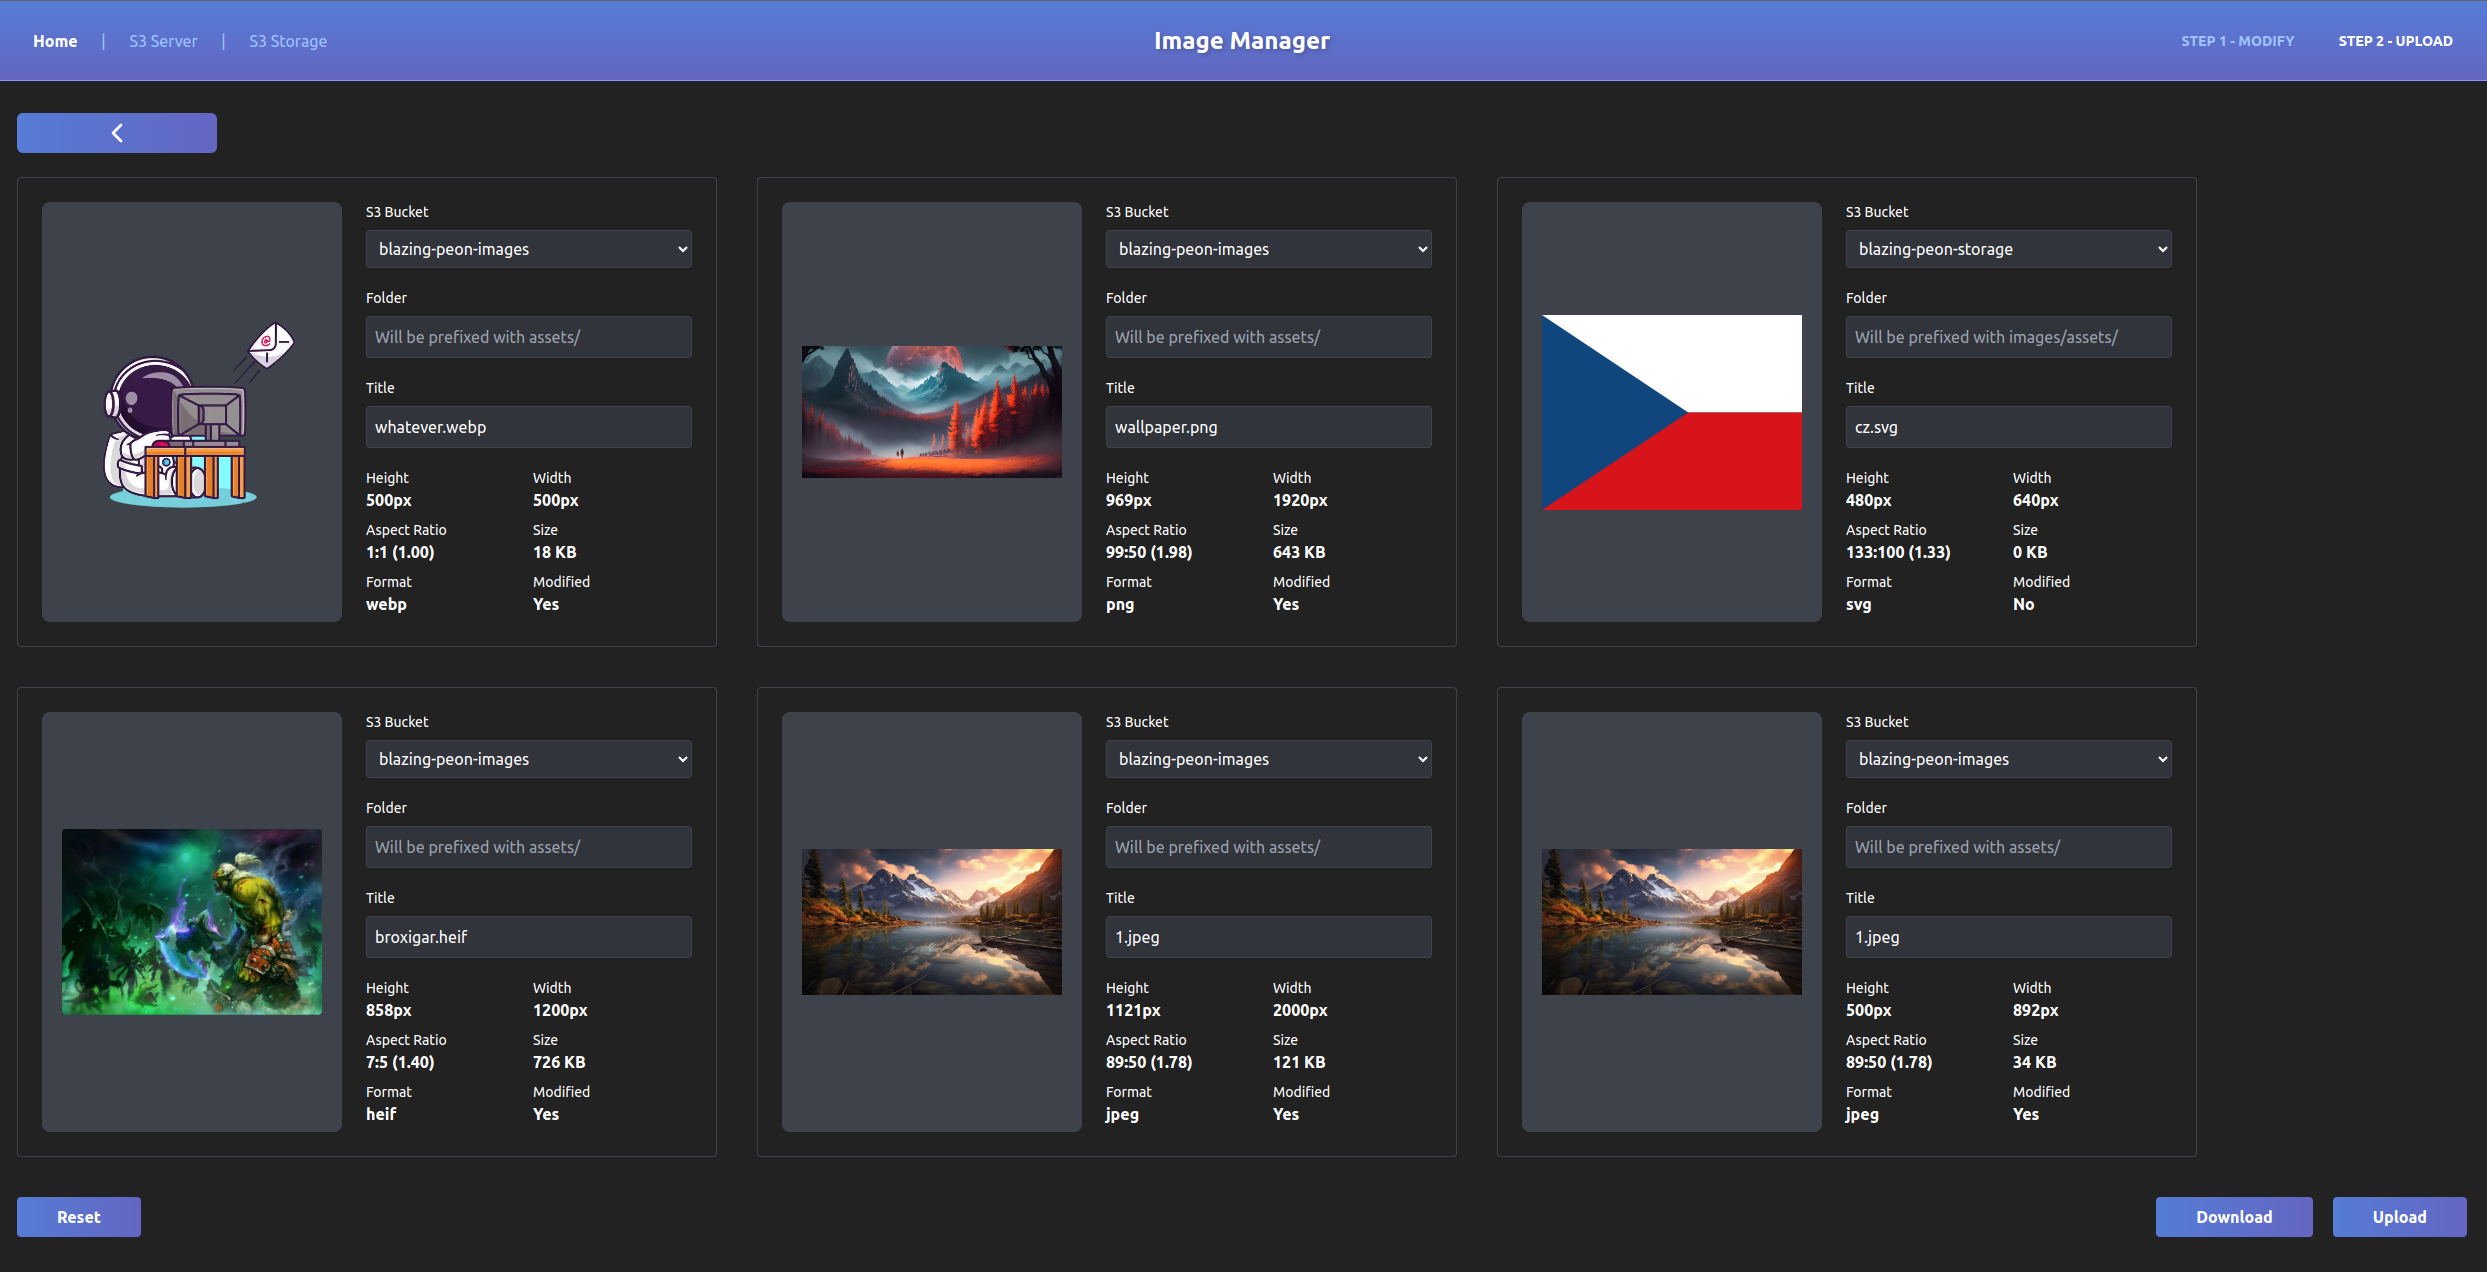This screenshot has height=1272, width=2487.
Task: Open S3 Bucket dropdown for whatever.webp
Action: tap(528, 249)
